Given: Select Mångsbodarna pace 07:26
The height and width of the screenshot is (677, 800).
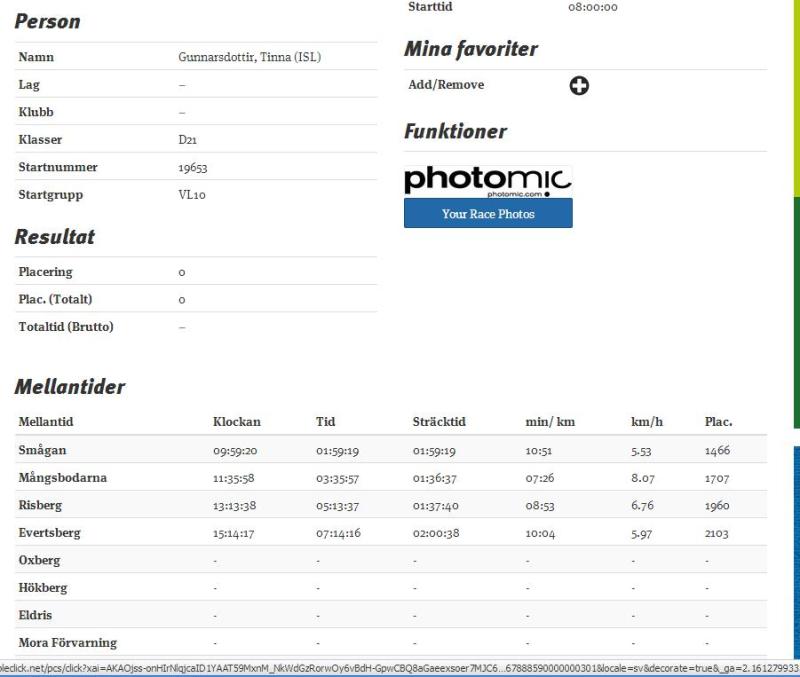Looking at the screenshot, I should point(540,478).
